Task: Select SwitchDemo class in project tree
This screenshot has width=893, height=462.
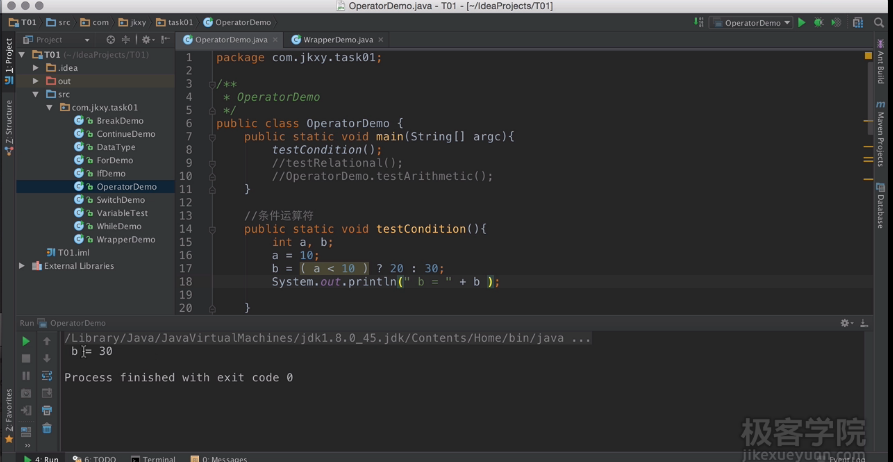Action: (x=120, y=200)
